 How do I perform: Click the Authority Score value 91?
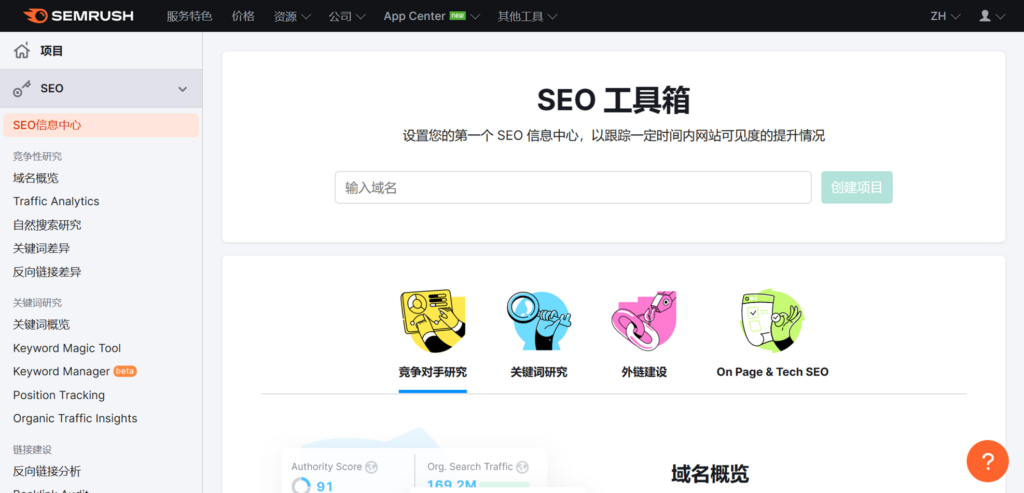325,486
